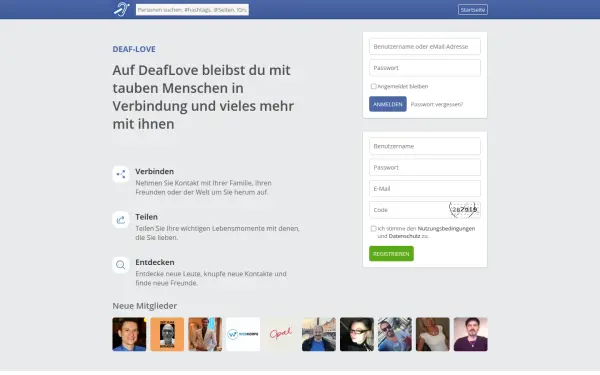This screenshot has width=600, height=375.
Task: Focus the Benutzername oder eMail-Adresse login field
Action: [x=425, y=47]
